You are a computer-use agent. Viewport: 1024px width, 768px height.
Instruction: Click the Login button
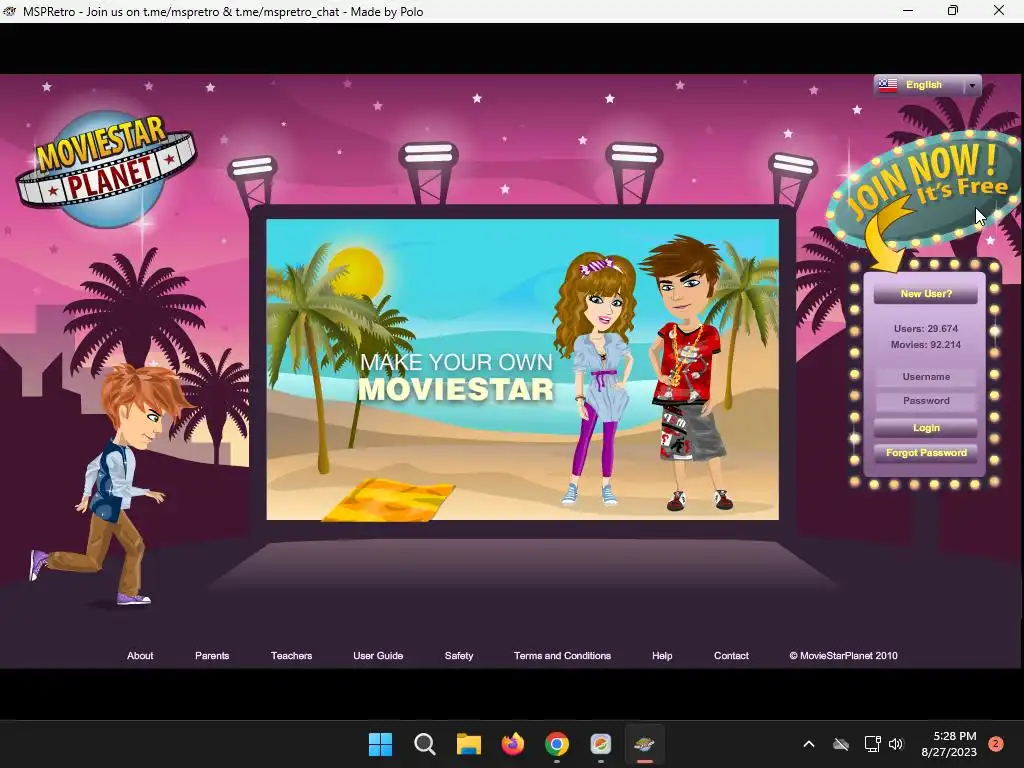click(926, 428)
